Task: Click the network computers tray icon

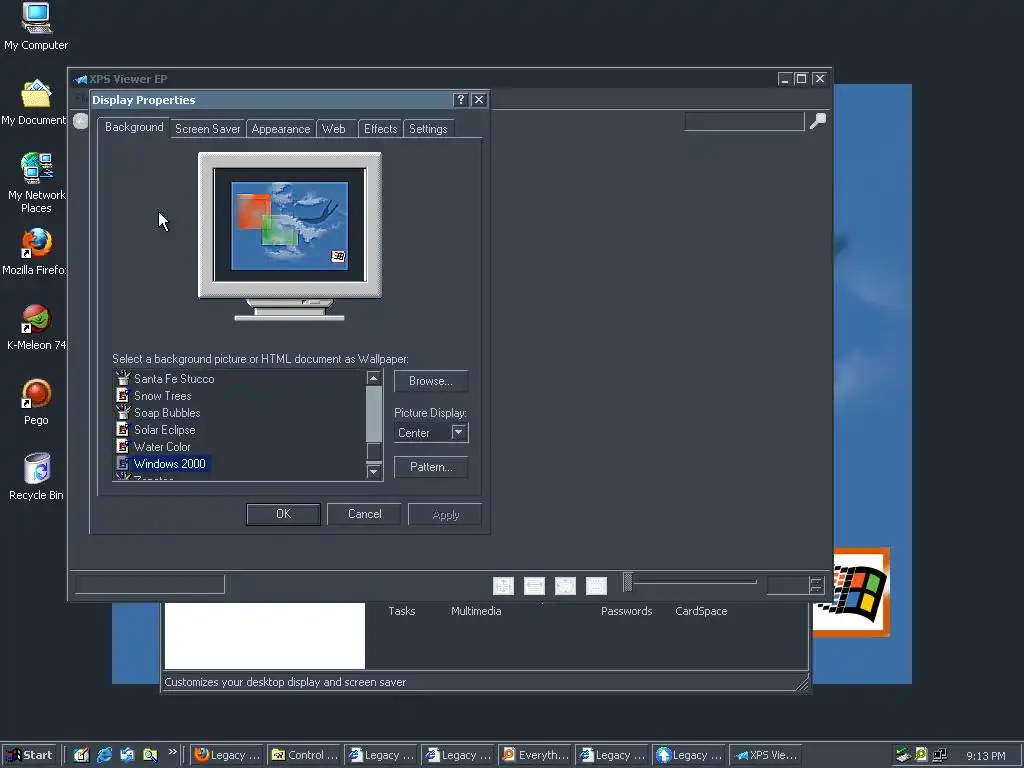Action: [940, 755]
